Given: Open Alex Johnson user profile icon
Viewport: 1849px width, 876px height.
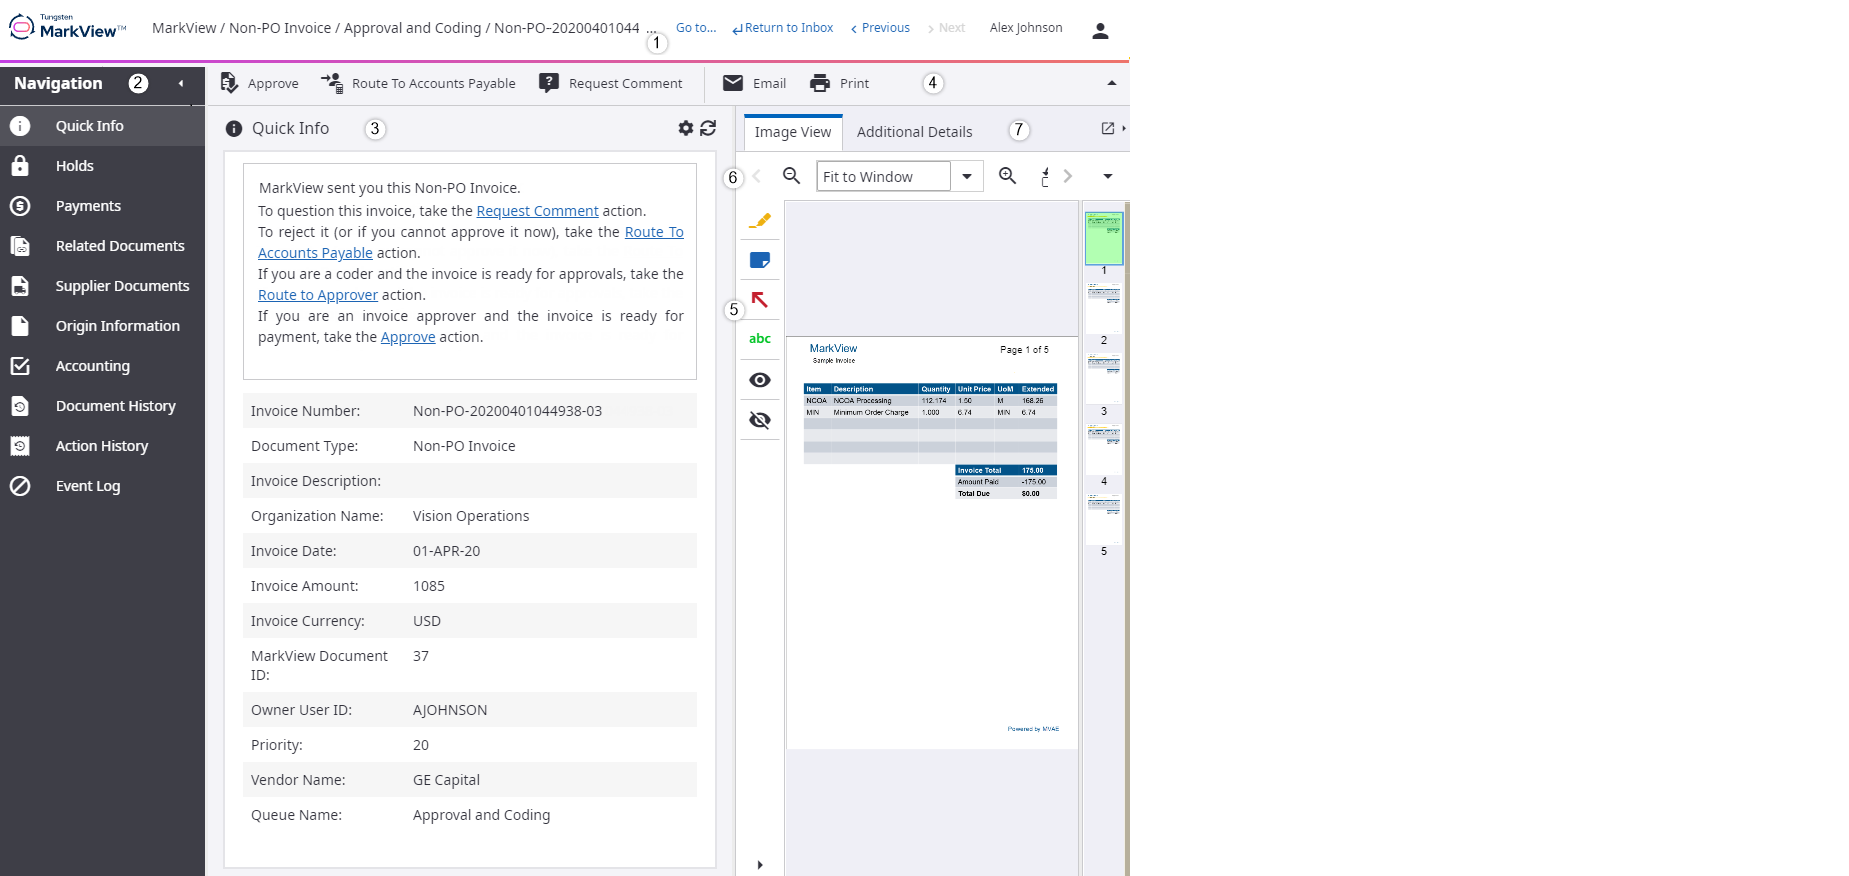Looking at the screenshot, I should [x=1100, y=30].
